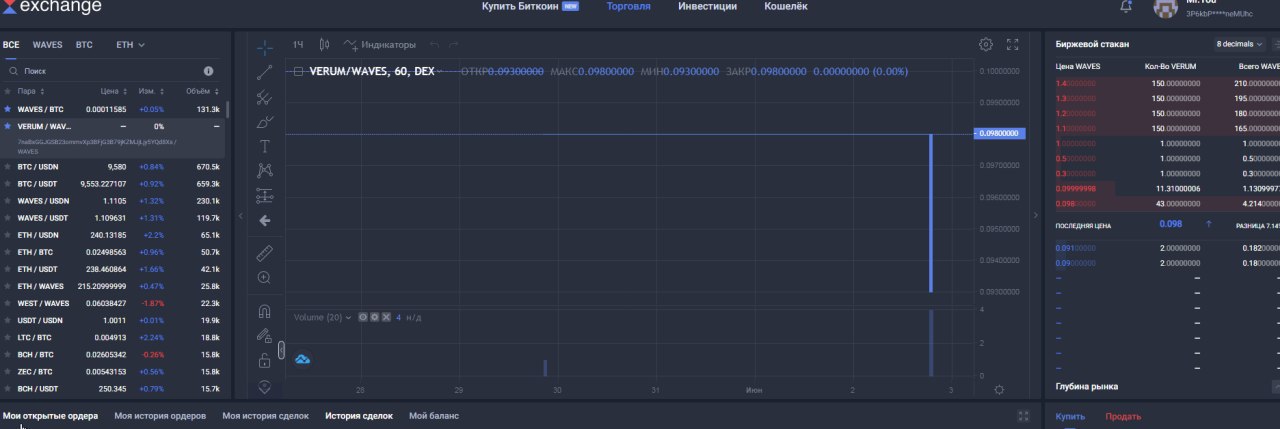This screenshot has width=1280, height=429.
Task: Expand the Глубина рынка panel
Action: click(x=1275, y=386)
